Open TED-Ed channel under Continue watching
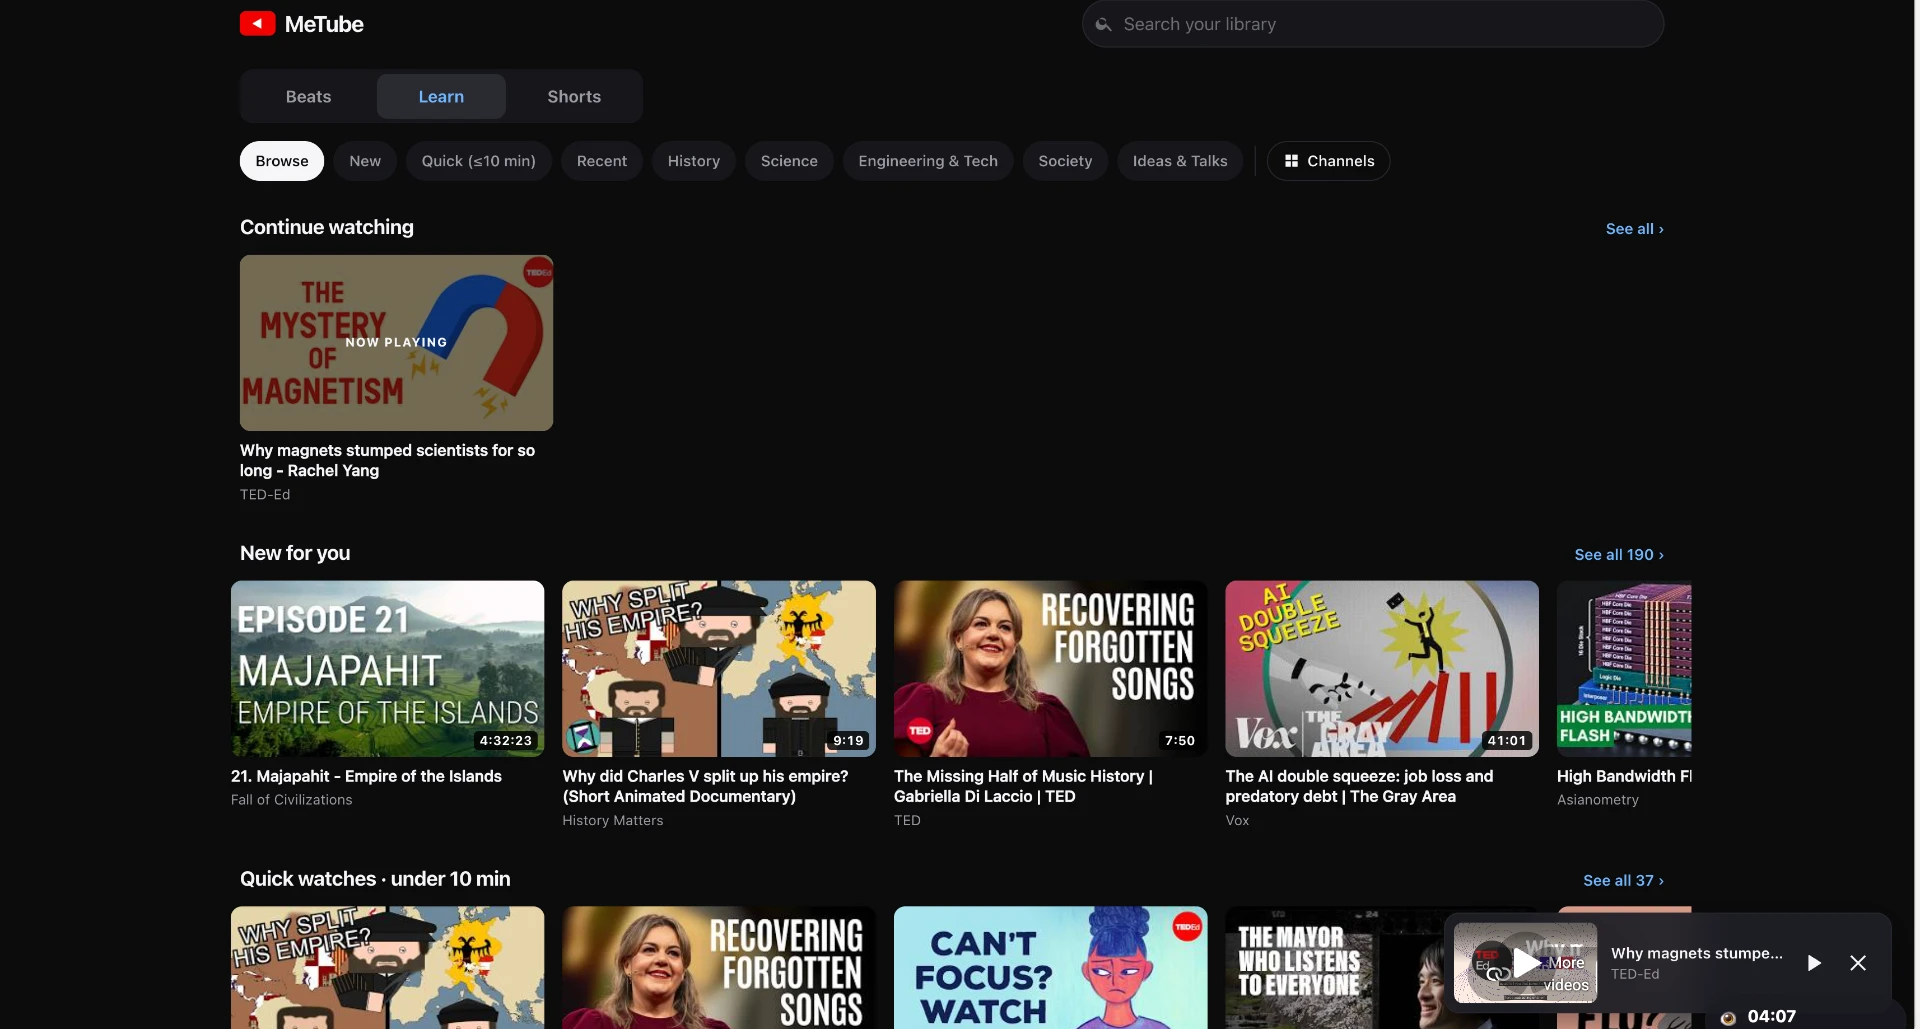This screenshot has width=1920, height=1029. point(265,495)
